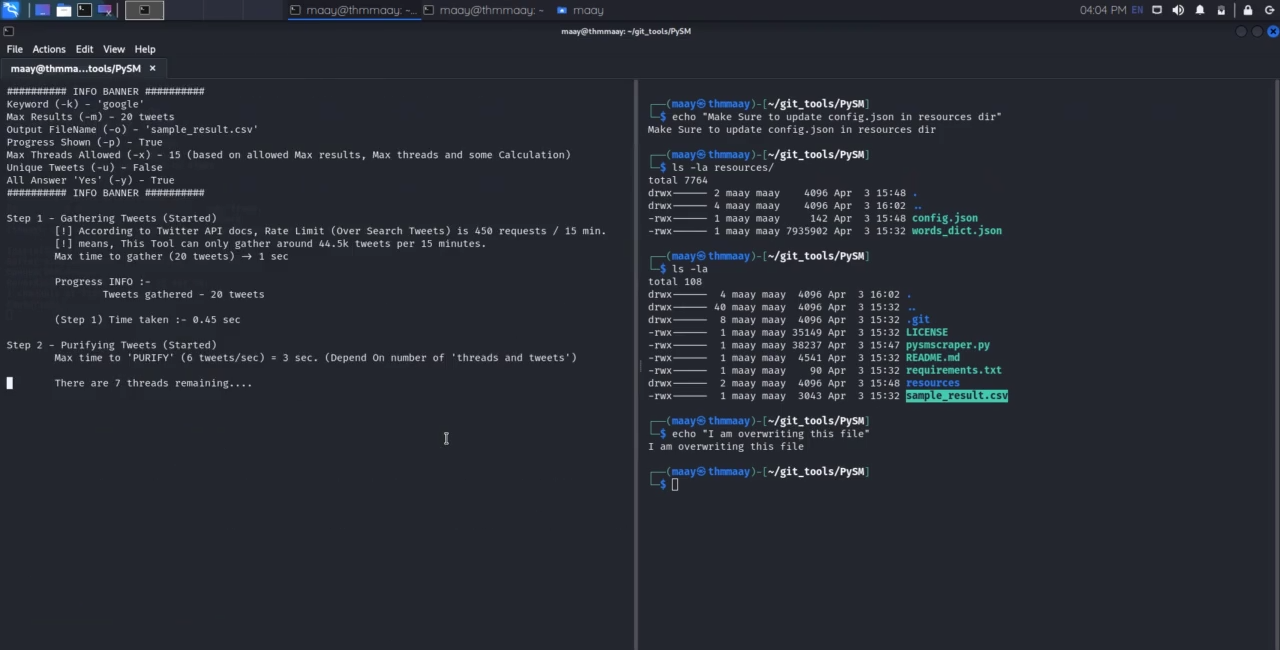Click the terminal window icon in title bar
The width and height of the screenshot is (1280, 650).
tap(8, 31)
